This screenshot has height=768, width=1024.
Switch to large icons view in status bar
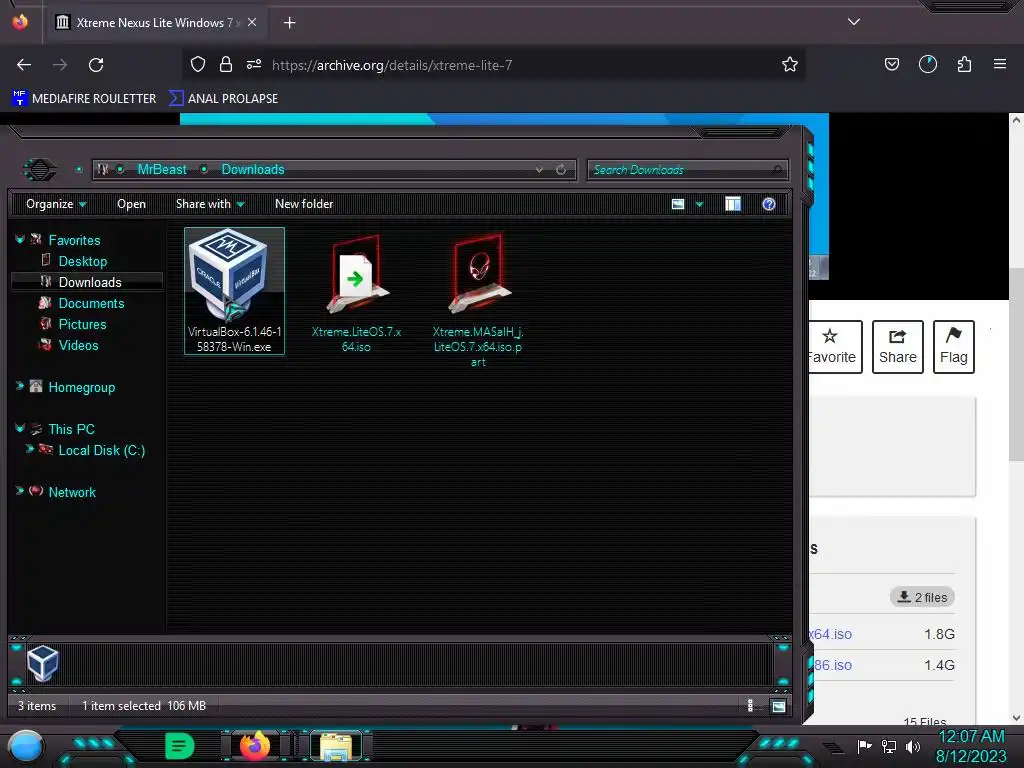778,706
